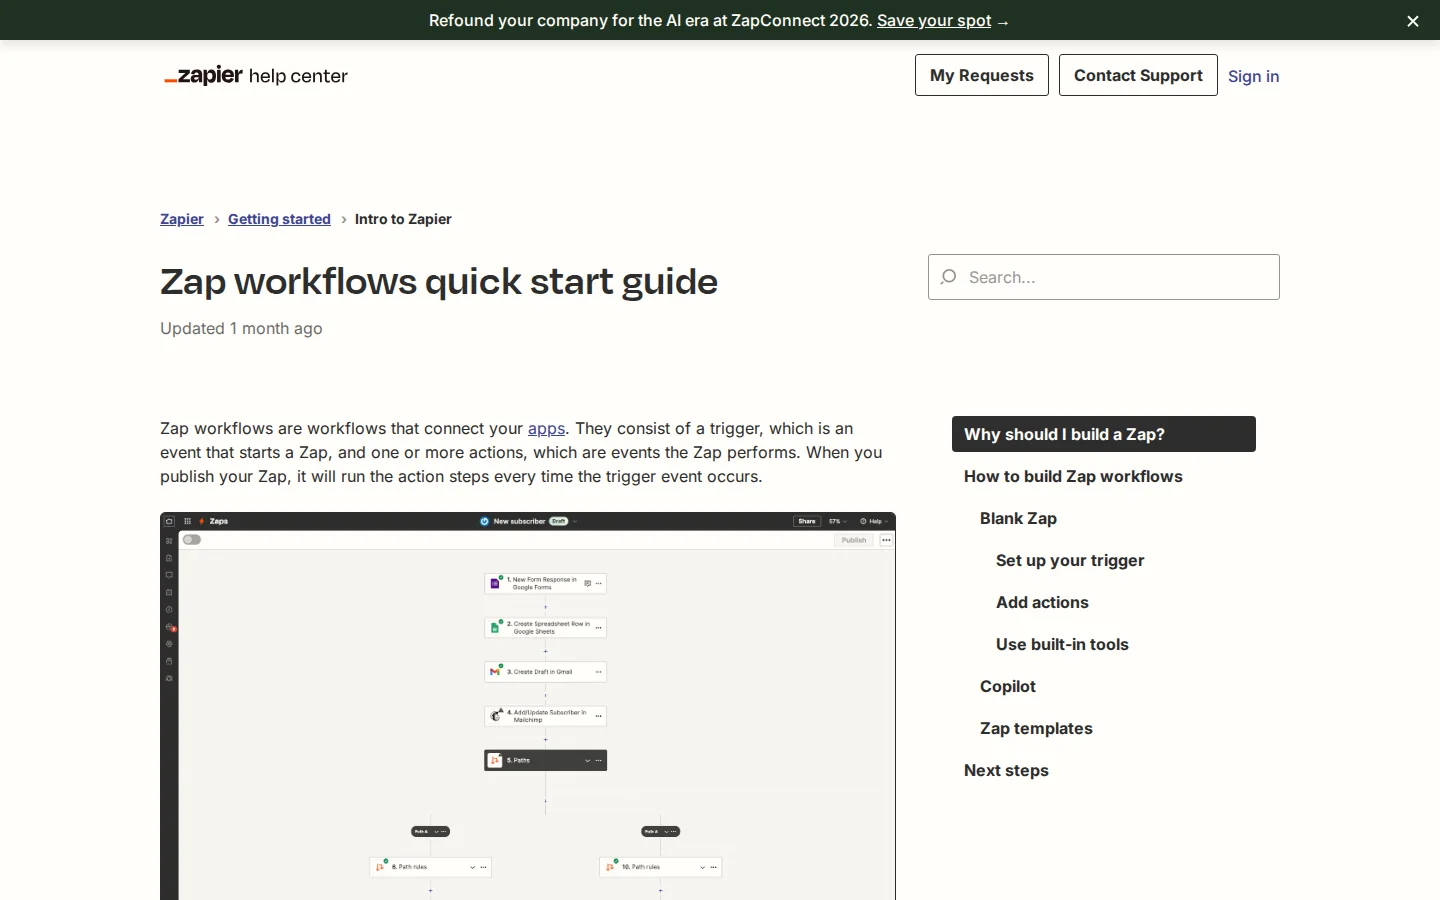Open the My Requests page
1440x900 pixels.
982,75
